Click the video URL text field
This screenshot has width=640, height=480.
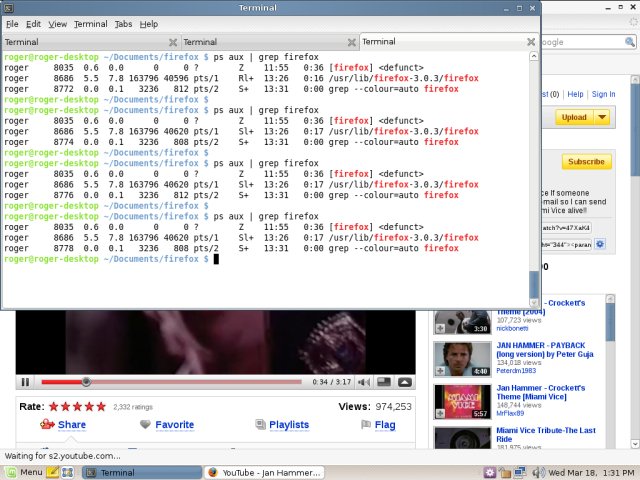coord(566,228)
